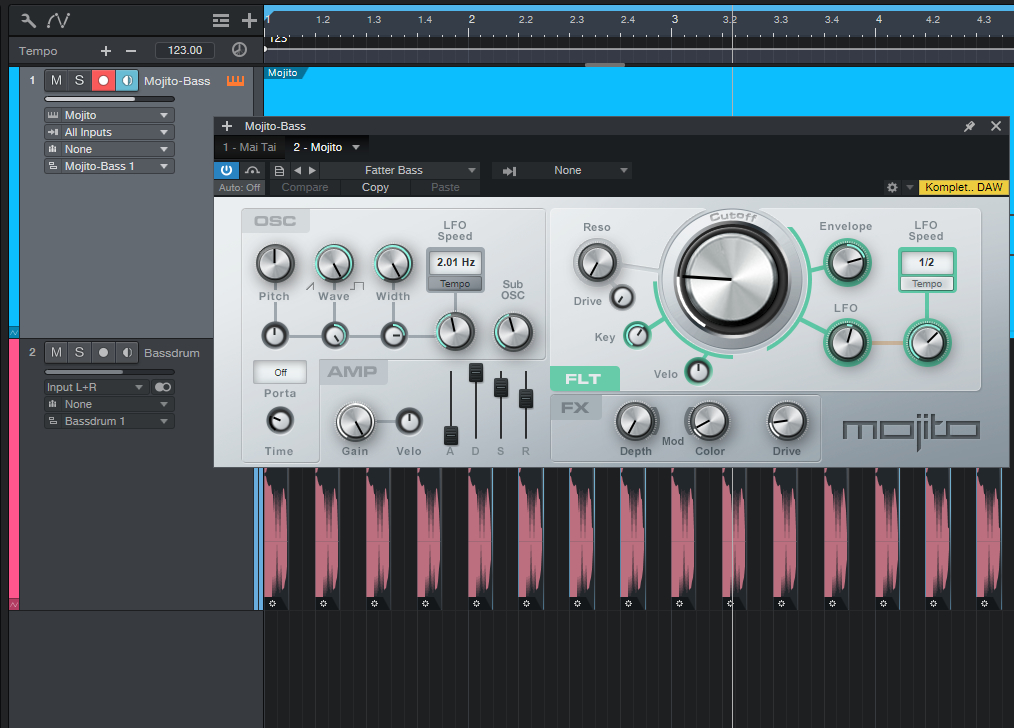1014x728 pixels.
Task: Switch to the 1 - Mai Tai tab
Action: click(249, 147)
